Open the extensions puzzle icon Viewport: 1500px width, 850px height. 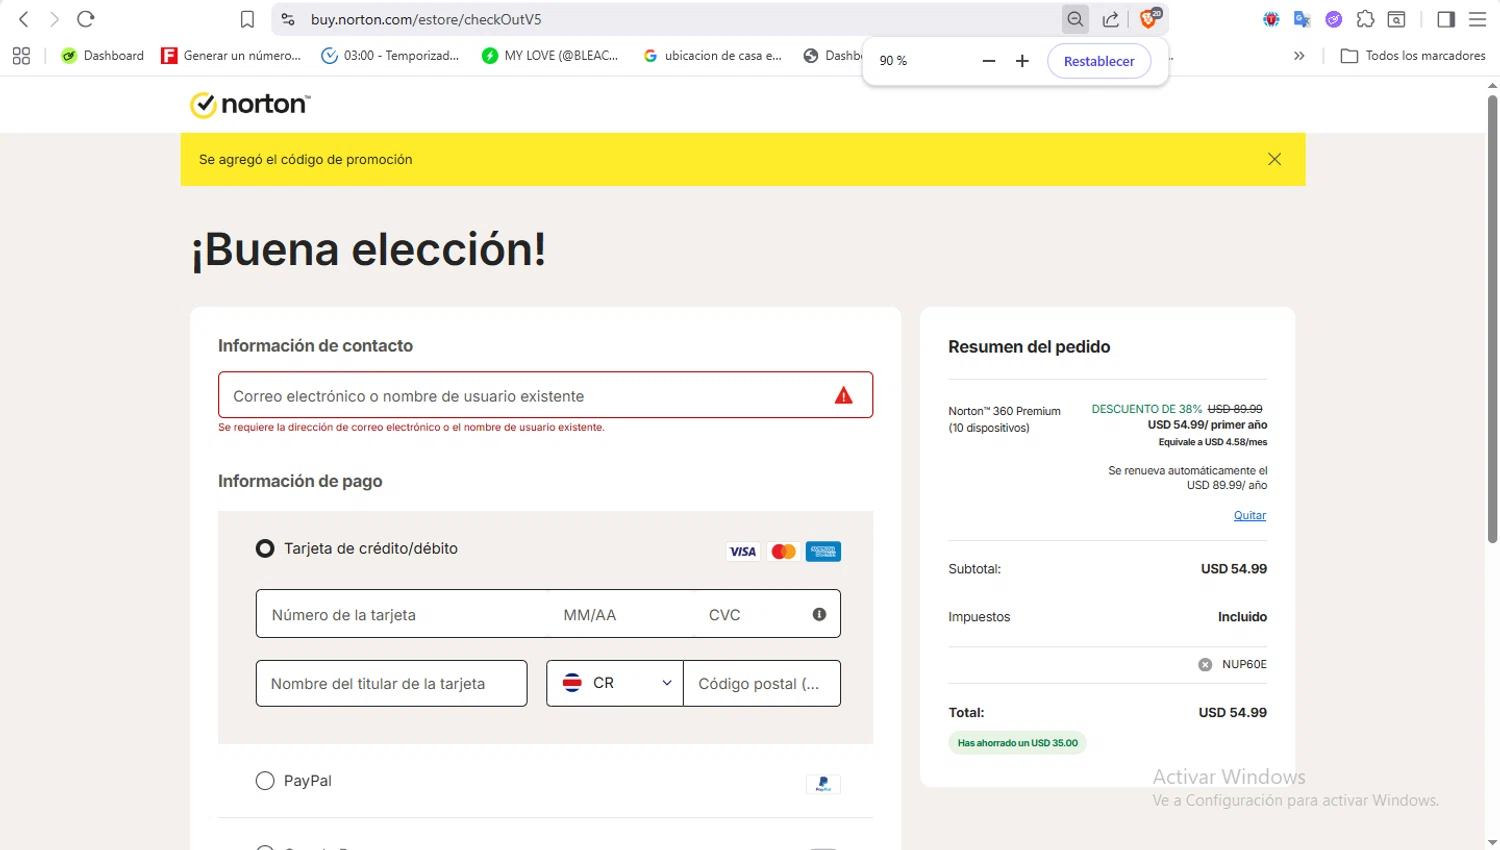[x=1365, y=19]
